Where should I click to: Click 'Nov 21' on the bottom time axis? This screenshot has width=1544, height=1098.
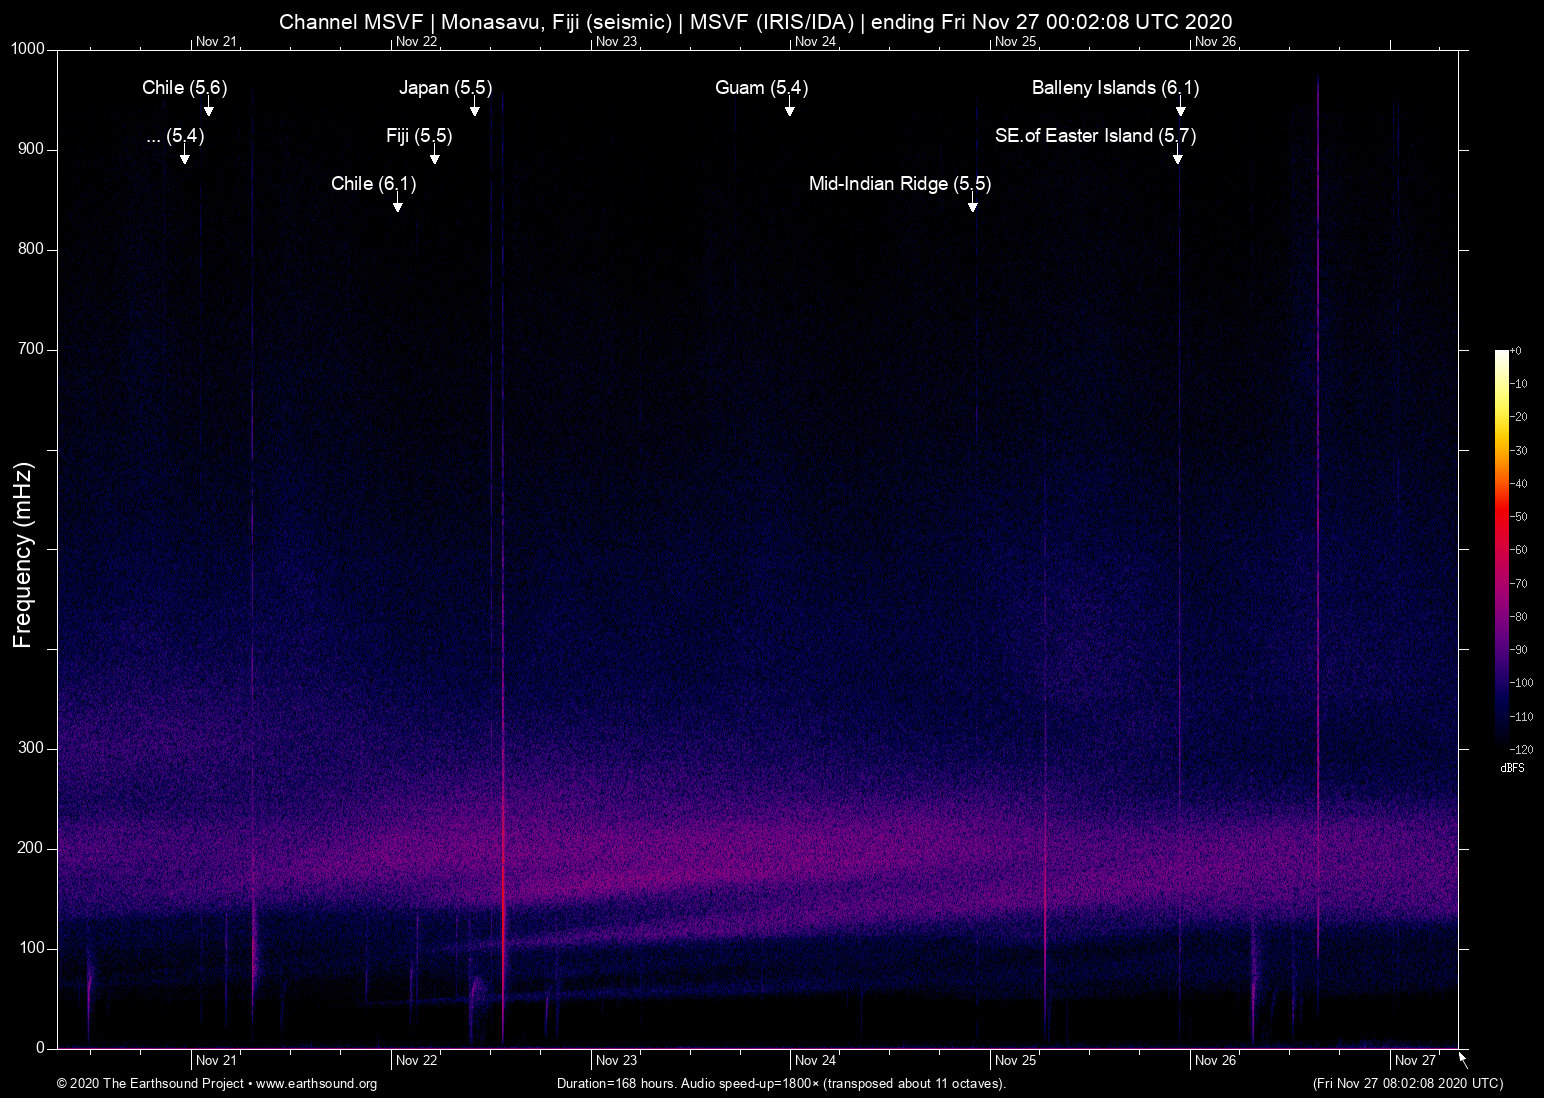click(x=216, y=1061)
